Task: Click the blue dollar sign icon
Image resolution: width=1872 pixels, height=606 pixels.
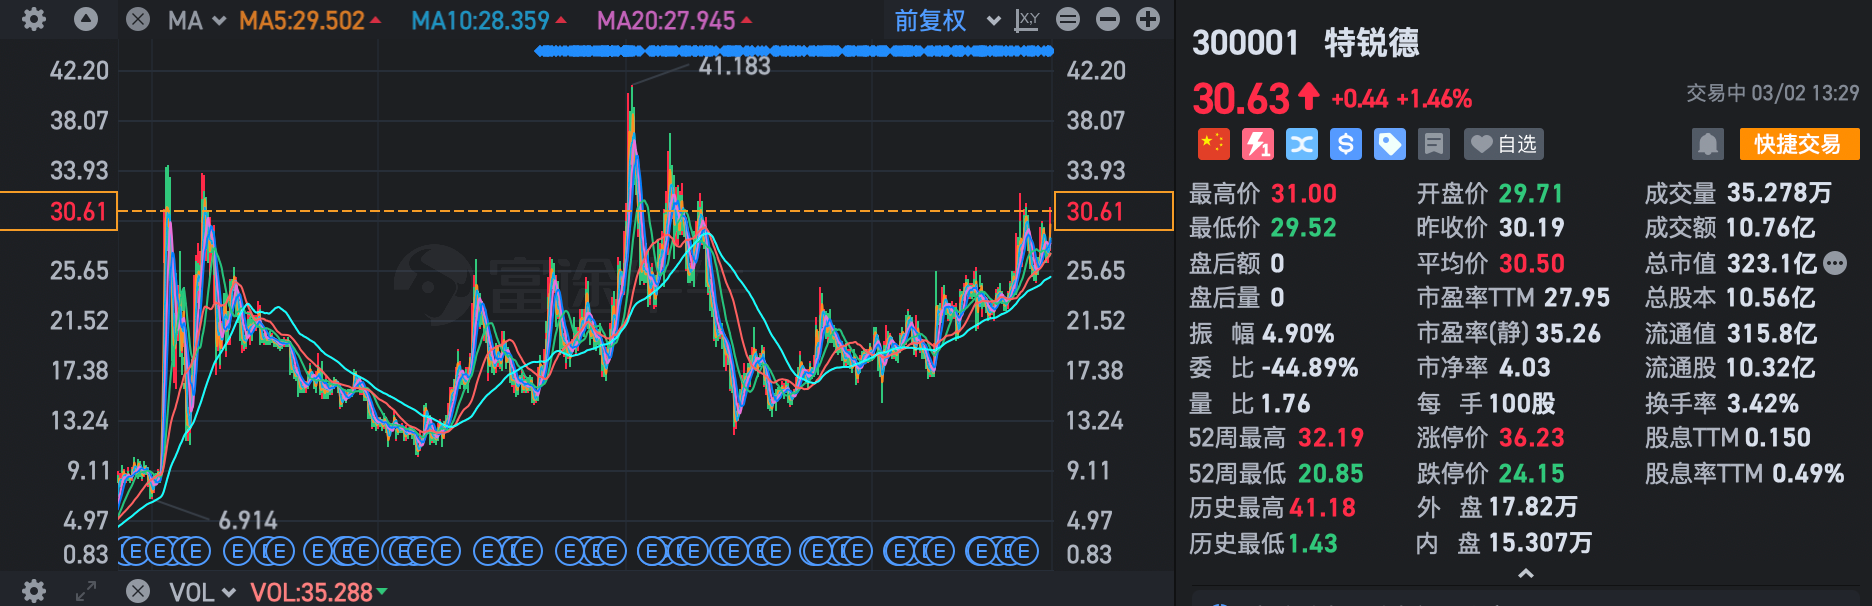Action: click(x=1346, y=144)
